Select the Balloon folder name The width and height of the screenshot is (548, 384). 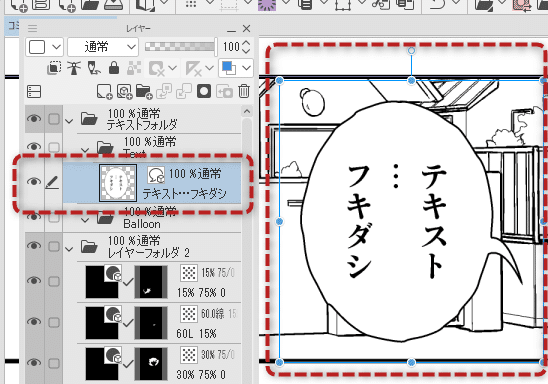click(x=142, y=224)
